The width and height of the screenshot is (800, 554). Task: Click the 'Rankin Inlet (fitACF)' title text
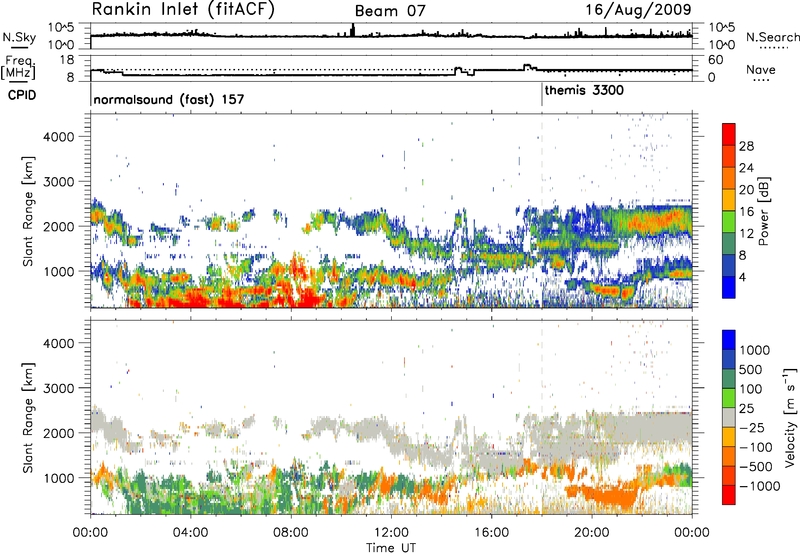(183, 9)
